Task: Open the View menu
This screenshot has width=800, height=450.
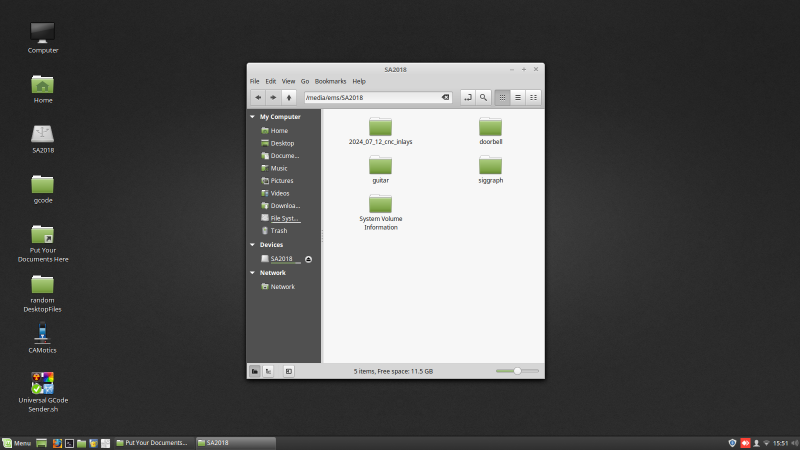Action: click(288, 81)
